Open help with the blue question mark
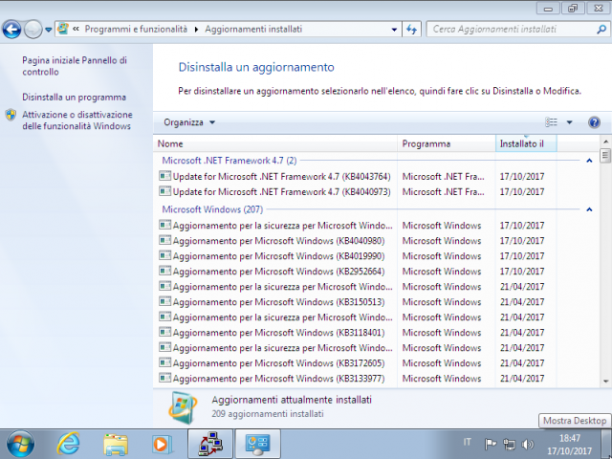The height and width of the screenshot is (459, 612). tap(594, 123)
